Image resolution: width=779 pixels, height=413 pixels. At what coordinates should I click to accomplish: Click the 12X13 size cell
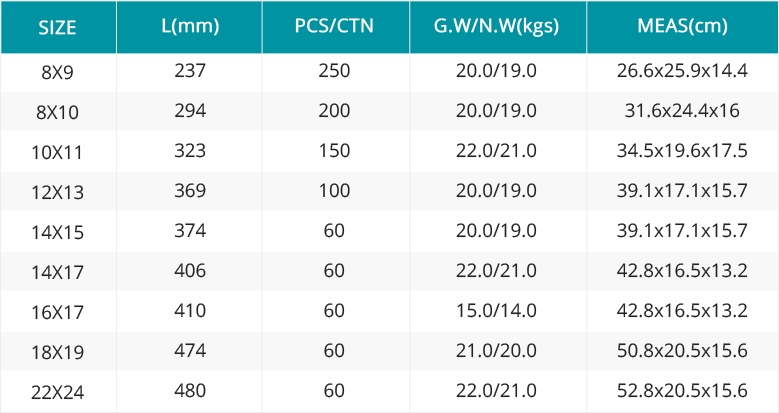point(58,192)
